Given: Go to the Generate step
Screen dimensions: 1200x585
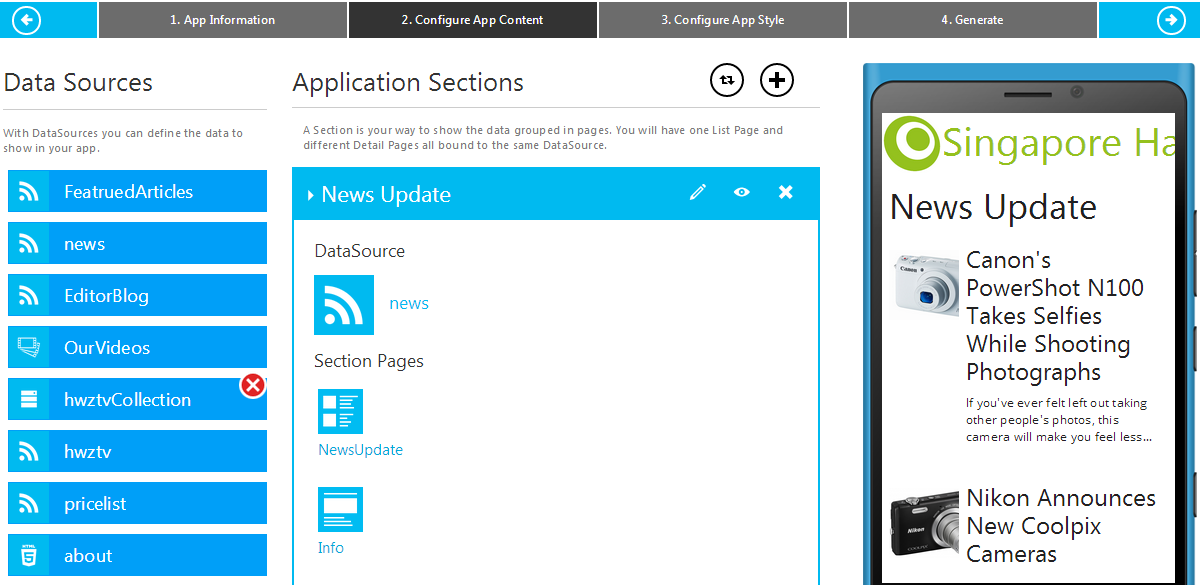Looking at the screenshot, I should pyautogui.click(x=972, y=20).
